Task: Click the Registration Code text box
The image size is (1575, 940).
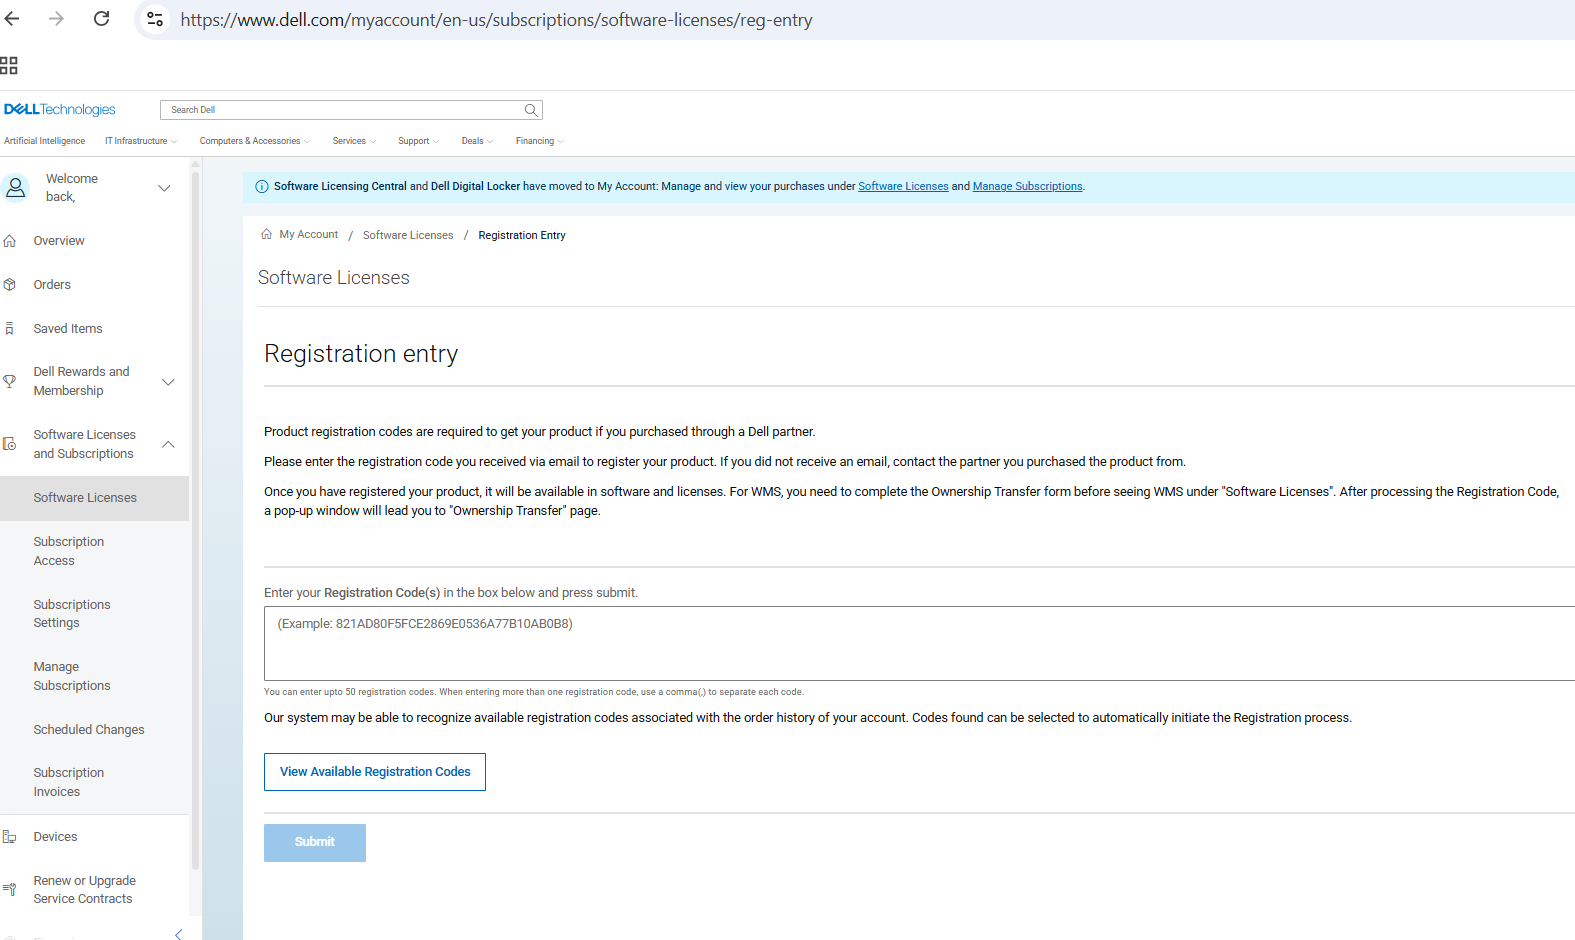Action: click(919, 643)
